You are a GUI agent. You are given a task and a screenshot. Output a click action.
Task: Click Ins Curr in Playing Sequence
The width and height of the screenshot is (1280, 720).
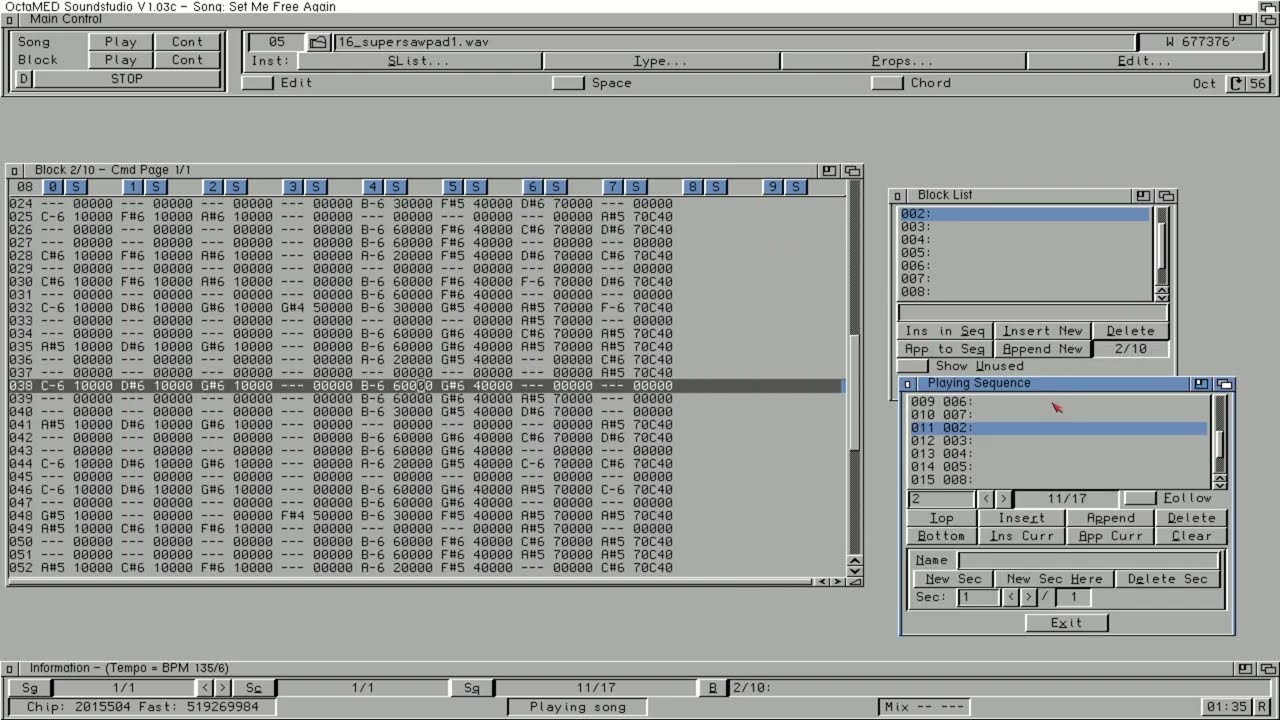(1021, 536)
